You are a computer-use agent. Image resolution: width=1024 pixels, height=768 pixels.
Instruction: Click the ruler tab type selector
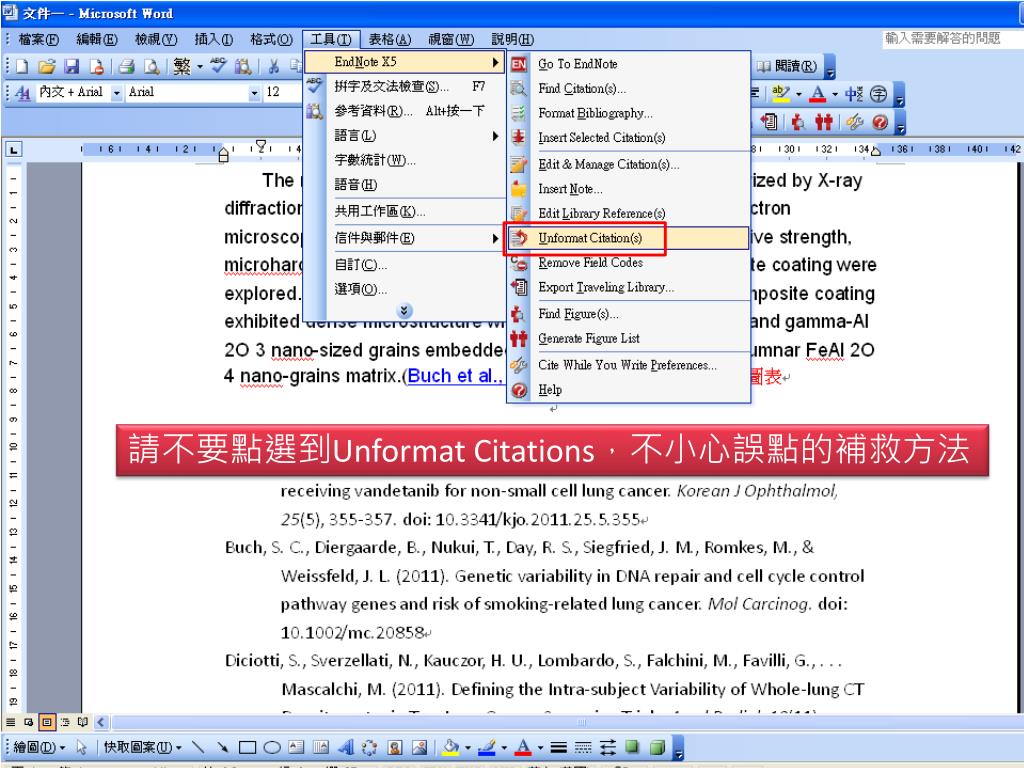click(x=13, y=150)
